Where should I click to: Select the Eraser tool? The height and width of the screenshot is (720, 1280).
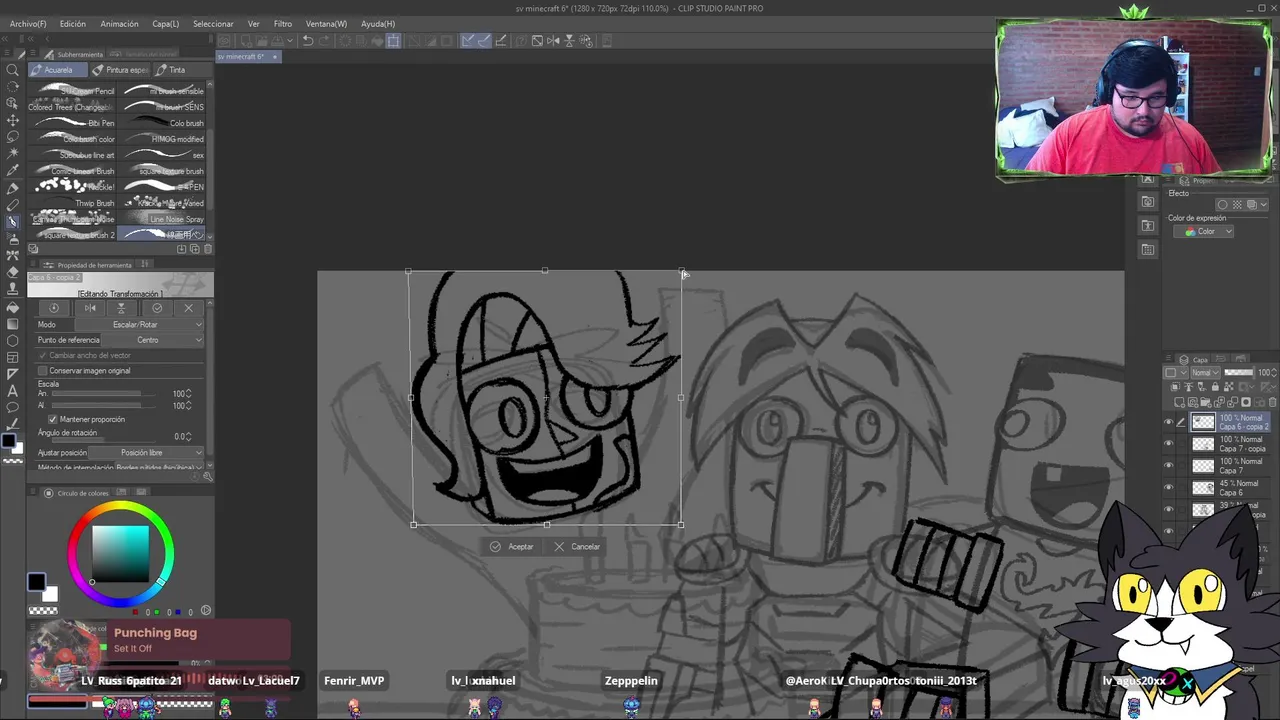(12, 272)
